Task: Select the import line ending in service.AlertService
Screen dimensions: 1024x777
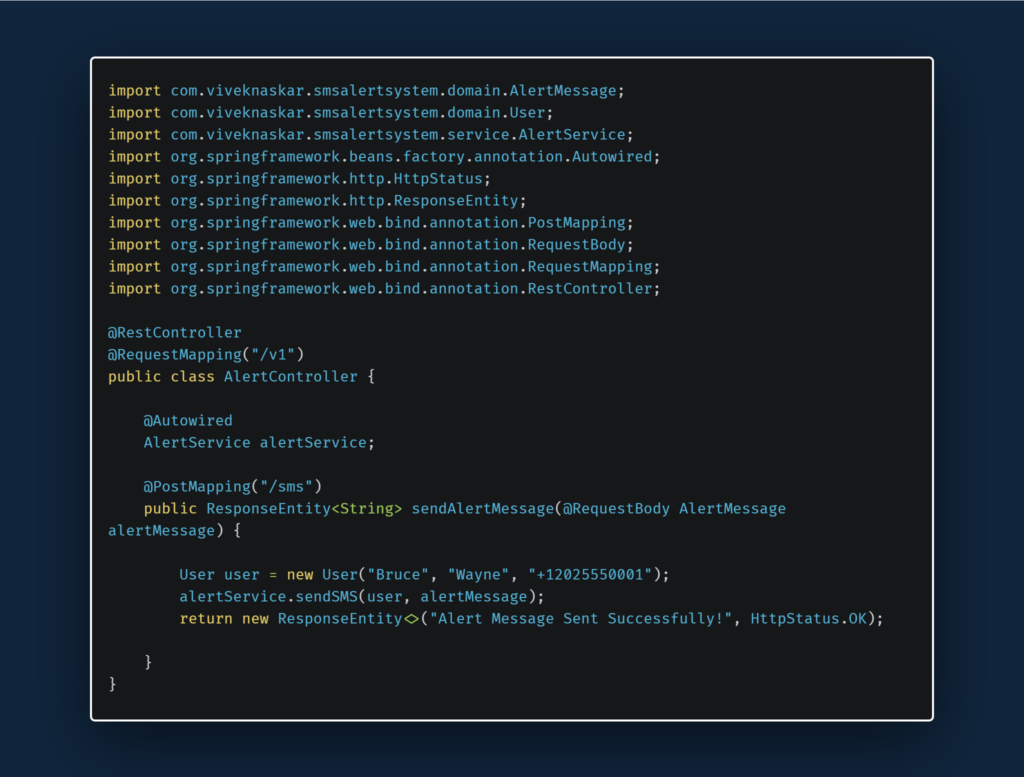Action: (371, 135)
